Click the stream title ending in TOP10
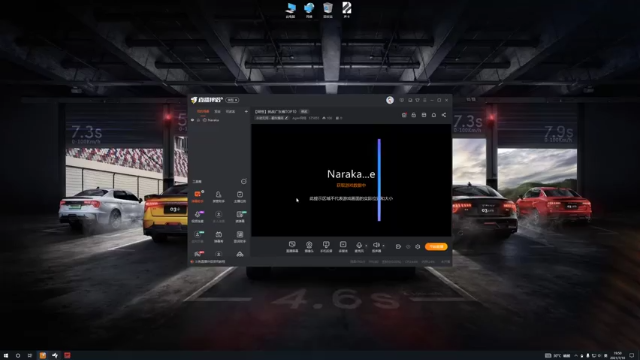The image size is (640, 360). [276, 111]
